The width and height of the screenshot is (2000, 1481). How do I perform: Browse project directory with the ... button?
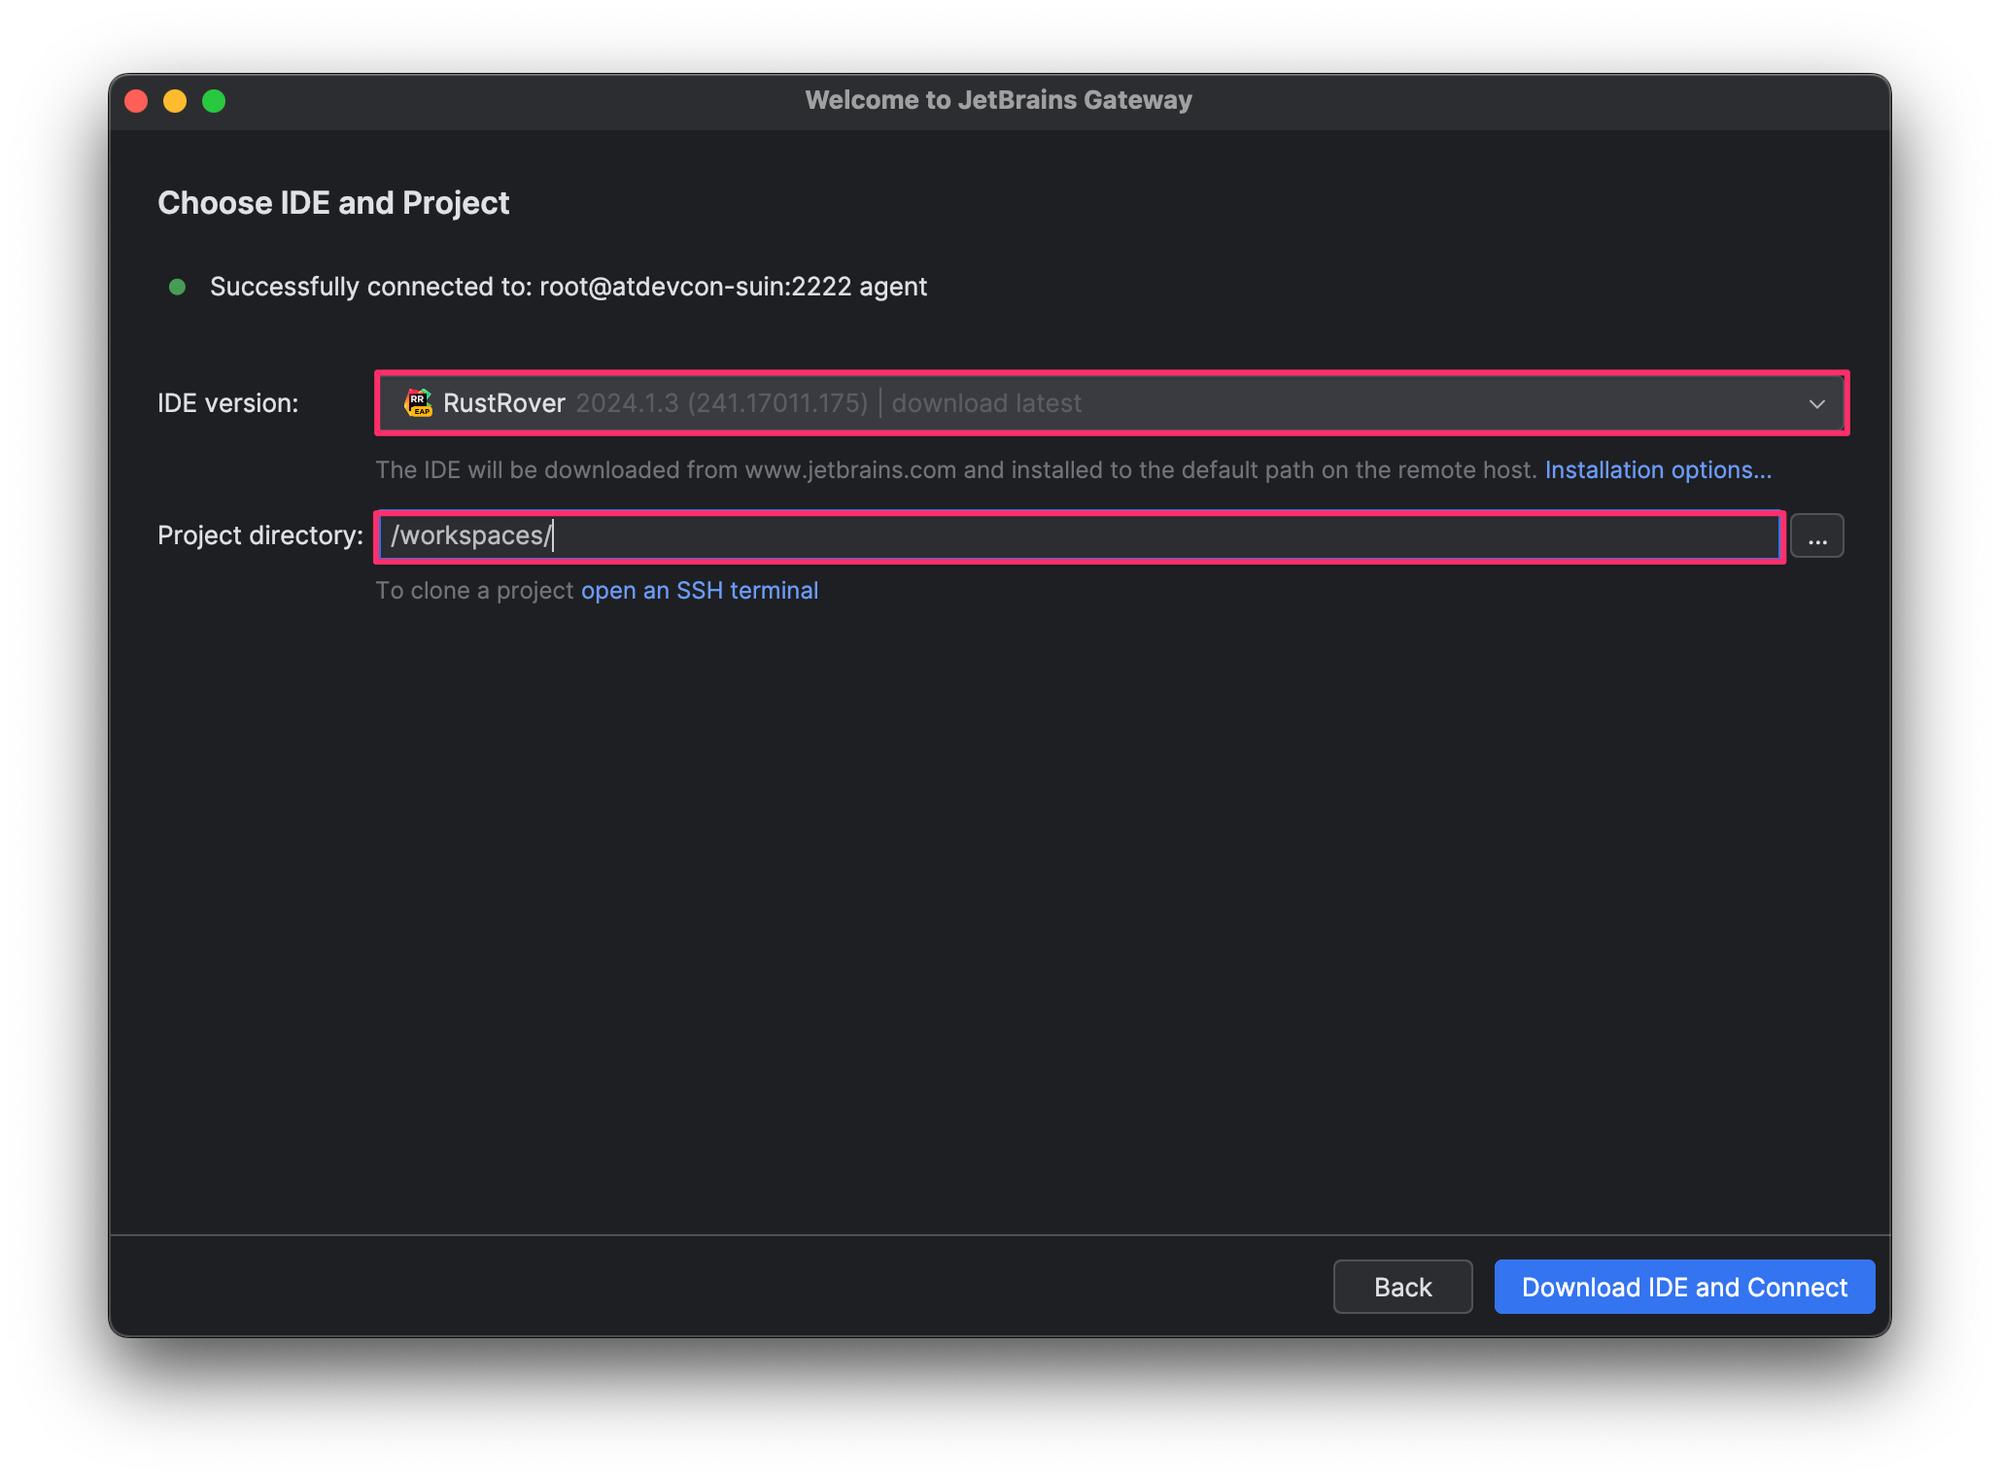click(1816, 535)
